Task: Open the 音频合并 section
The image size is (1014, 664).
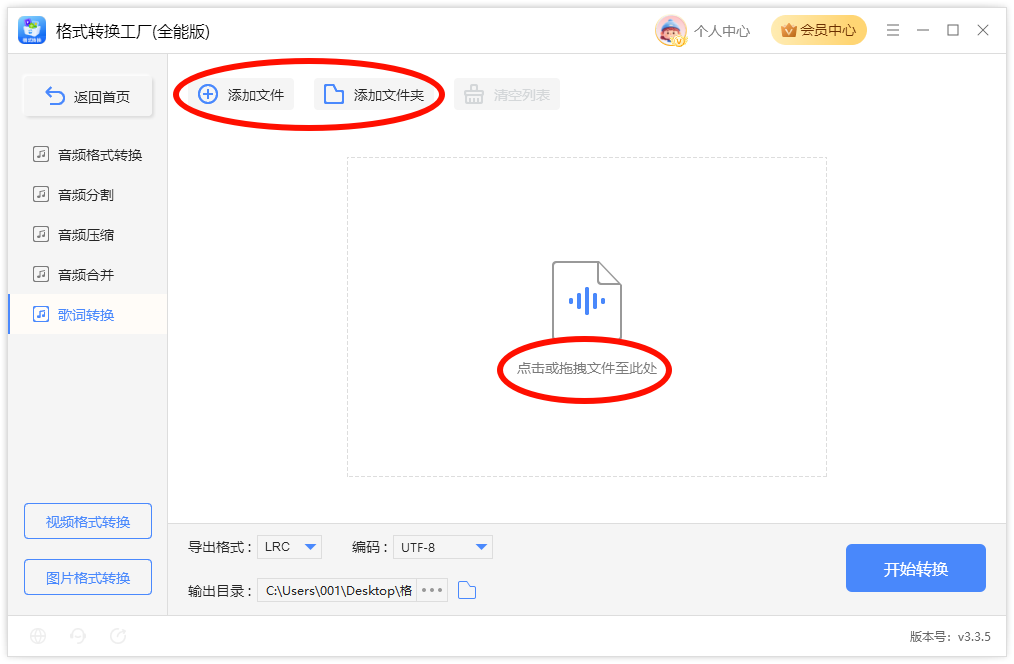Action: (88, 275)
